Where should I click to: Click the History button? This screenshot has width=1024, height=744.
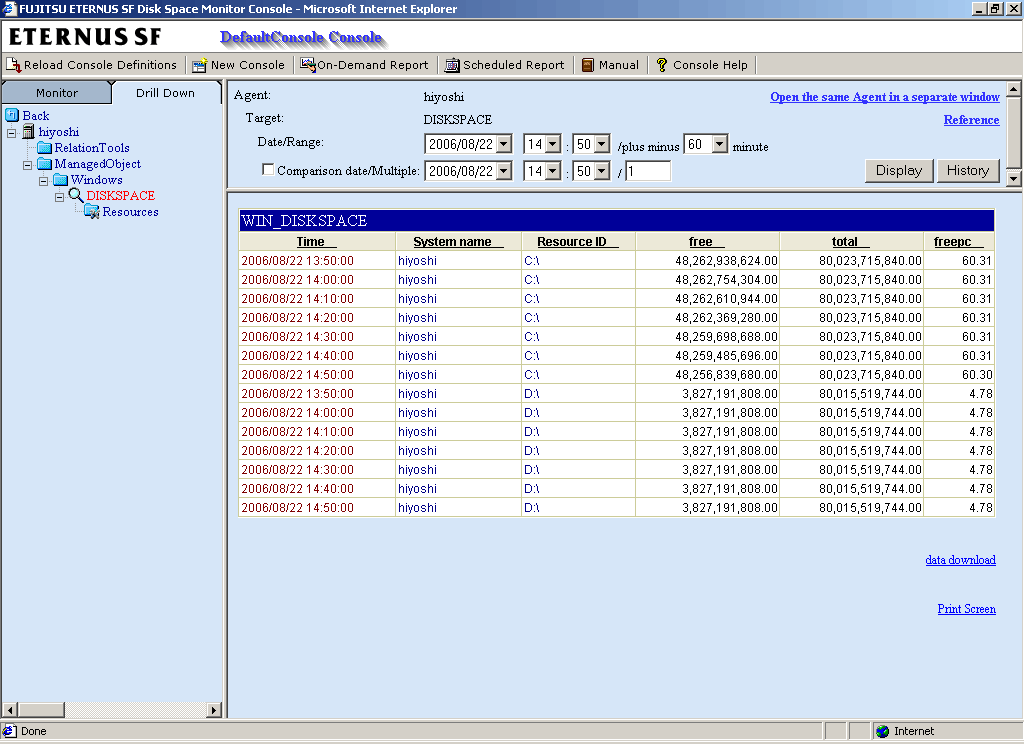968,170
